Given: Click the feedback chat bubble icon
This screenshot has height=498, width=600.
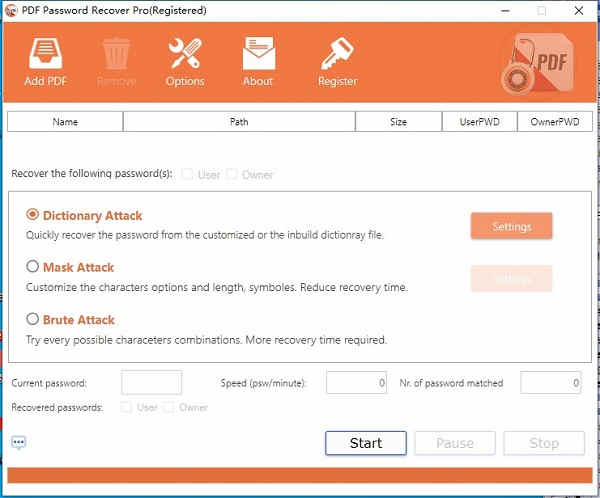Looking at the screenshot, I should point(18,443).
